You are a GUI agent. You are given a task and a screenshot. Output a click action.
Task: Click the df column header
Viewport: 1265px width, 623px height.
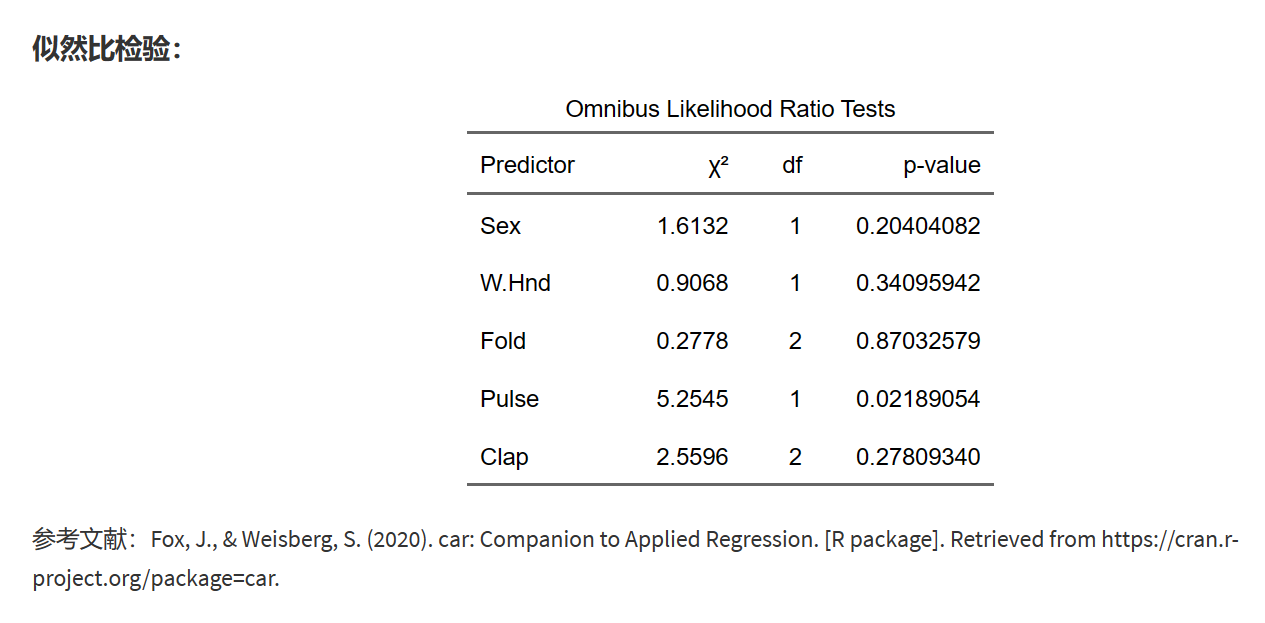click(792, 165)
